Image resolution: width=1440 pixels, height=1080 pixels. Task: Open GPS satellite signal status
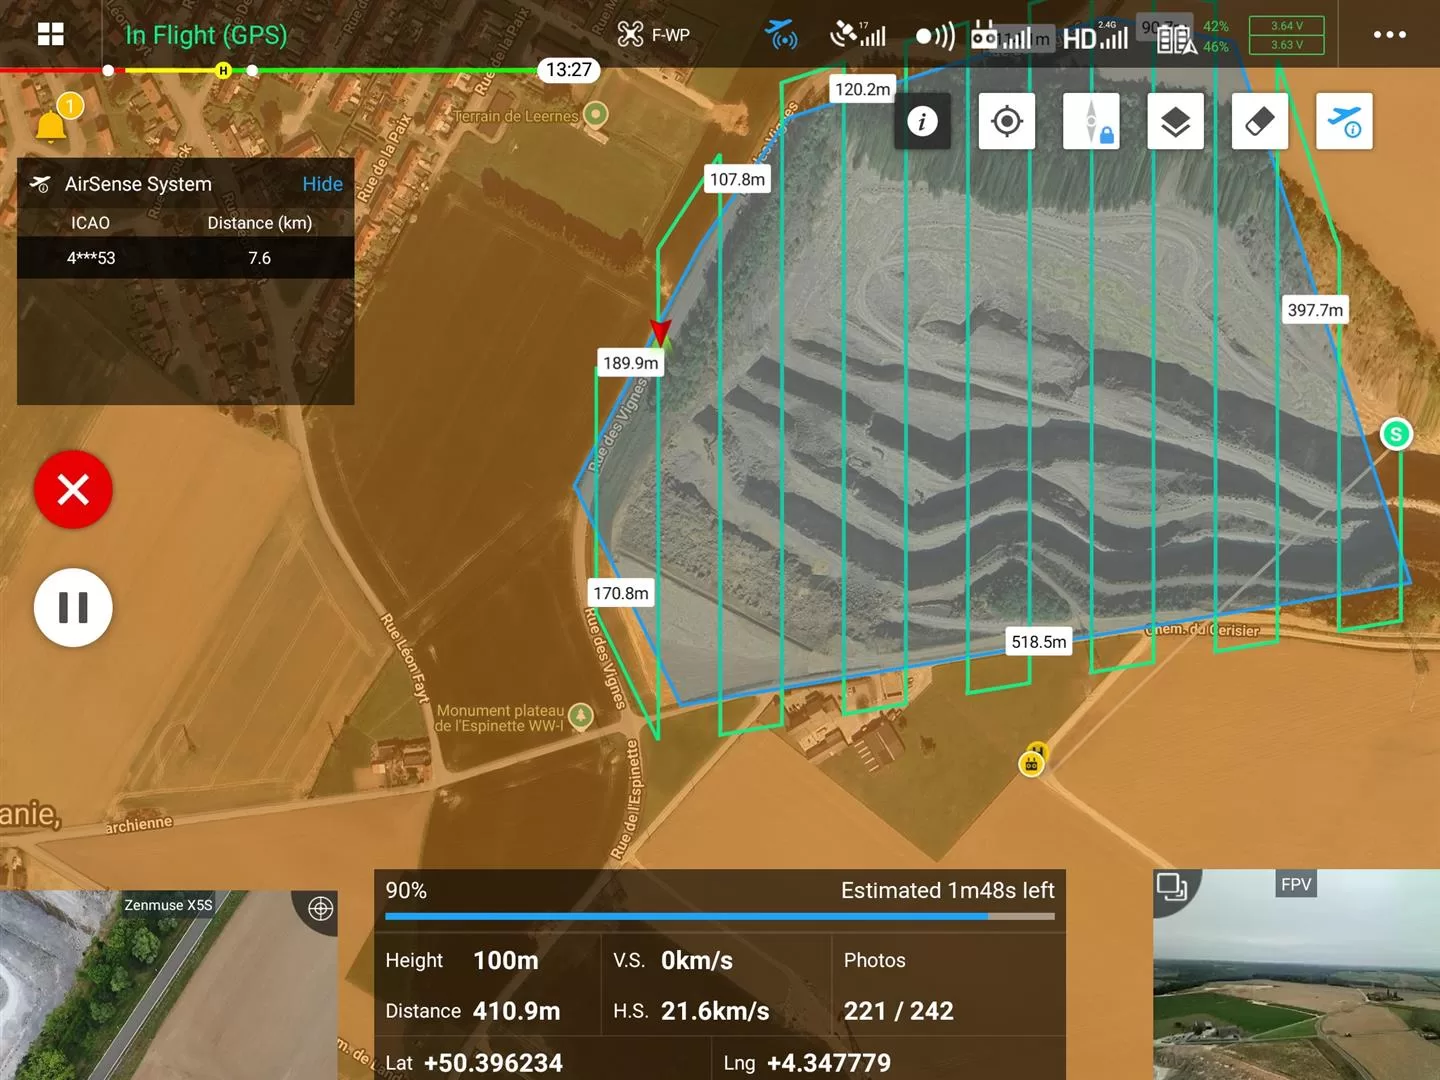click(858, 35)
